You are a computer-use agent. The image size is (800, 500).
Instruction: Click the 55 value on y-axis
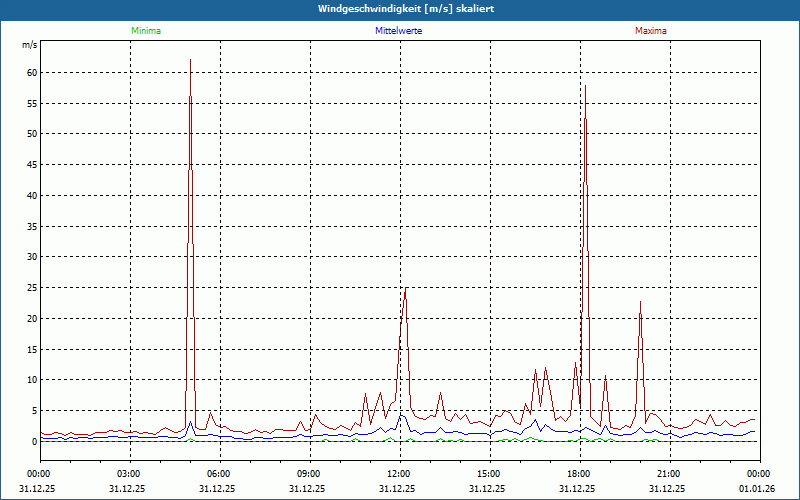[33, 104]
